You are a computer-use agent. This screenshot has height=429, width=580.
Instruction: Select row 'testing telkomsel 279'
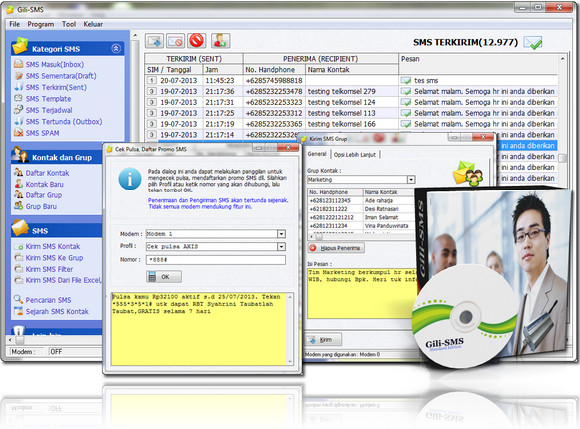point(351,91)
